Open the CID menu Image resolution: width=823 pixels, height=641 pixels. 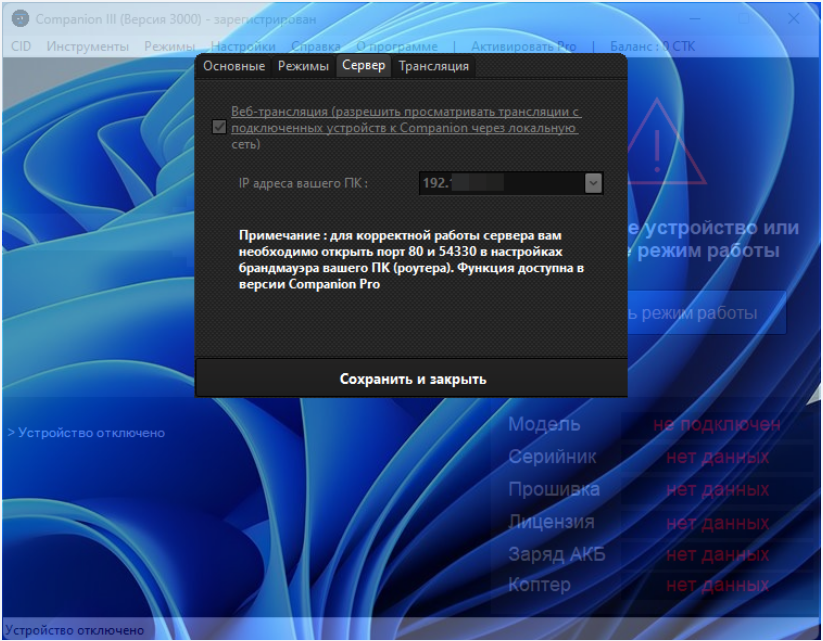point(21,46)
